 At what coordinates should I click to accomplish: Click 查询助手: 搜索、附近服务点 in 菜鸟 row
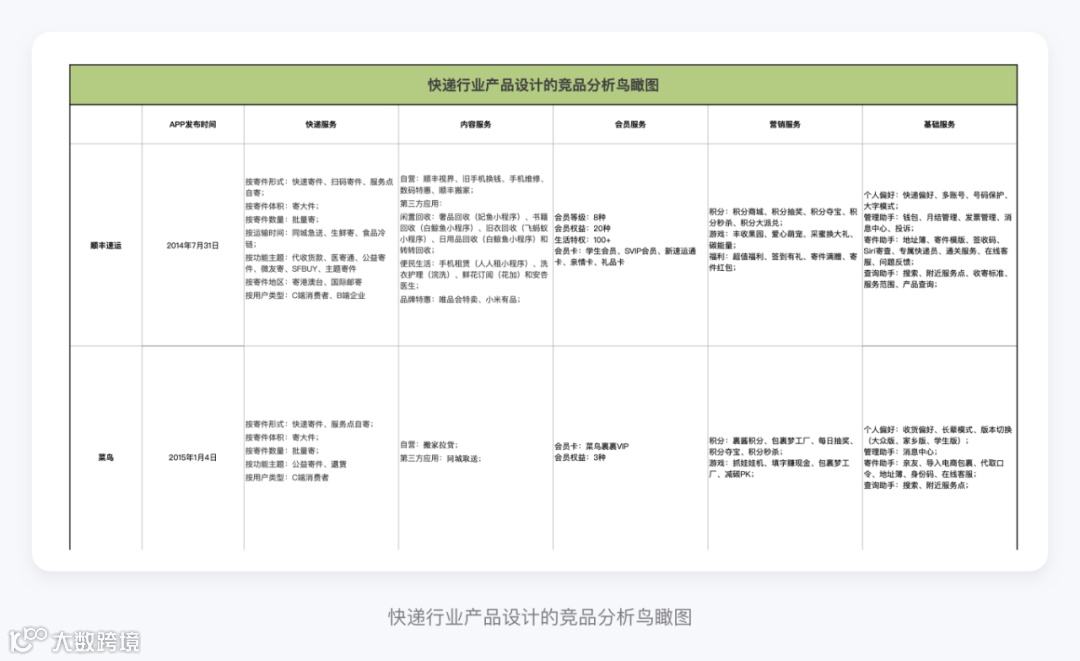tap(917, 485)
